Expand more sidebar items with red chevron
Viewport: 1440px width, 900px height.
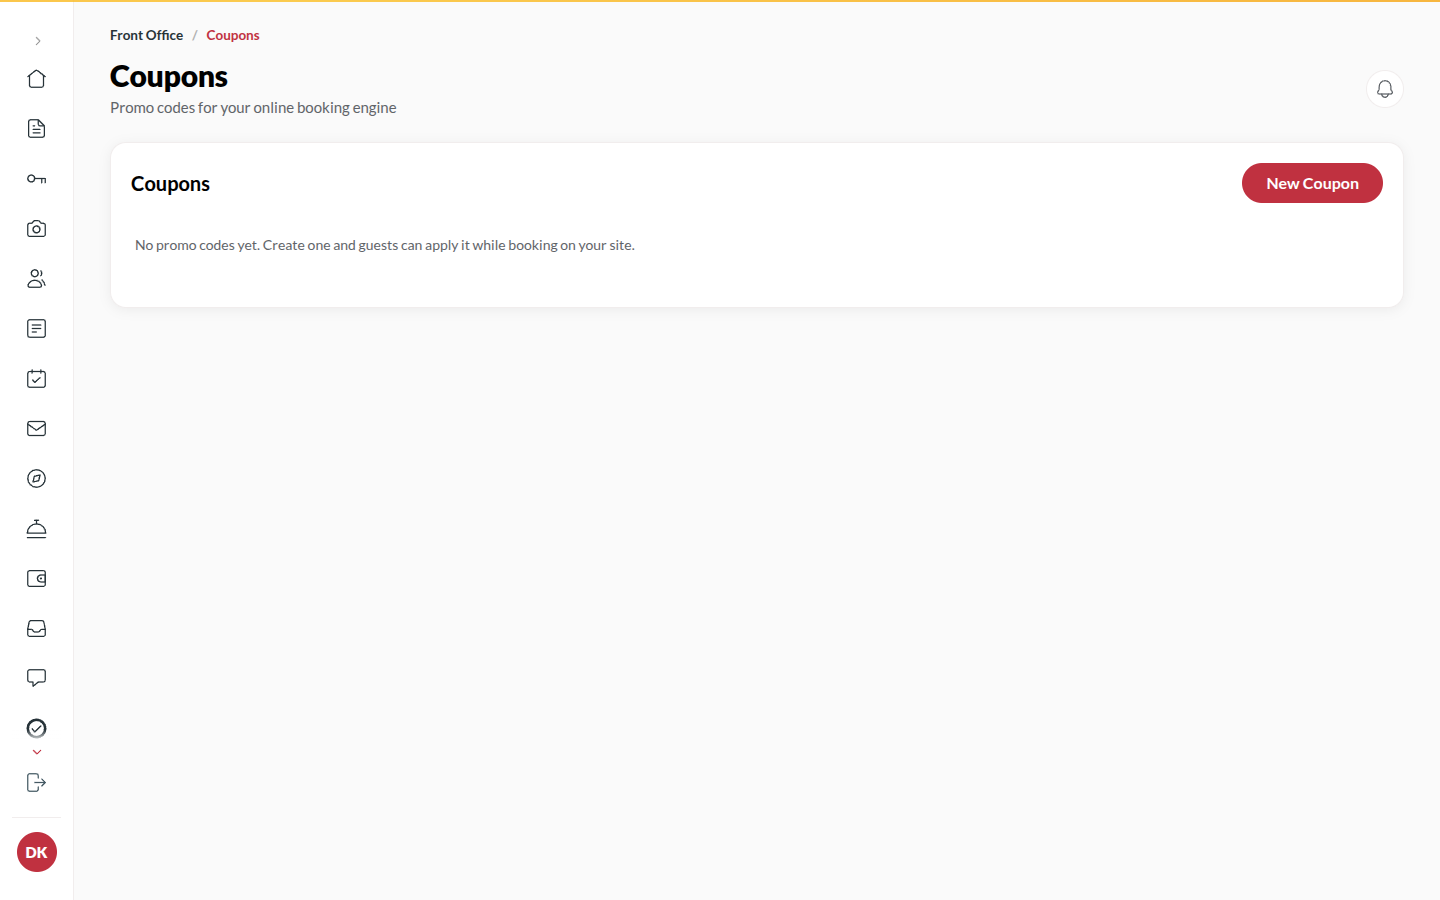tap(37, 752)
